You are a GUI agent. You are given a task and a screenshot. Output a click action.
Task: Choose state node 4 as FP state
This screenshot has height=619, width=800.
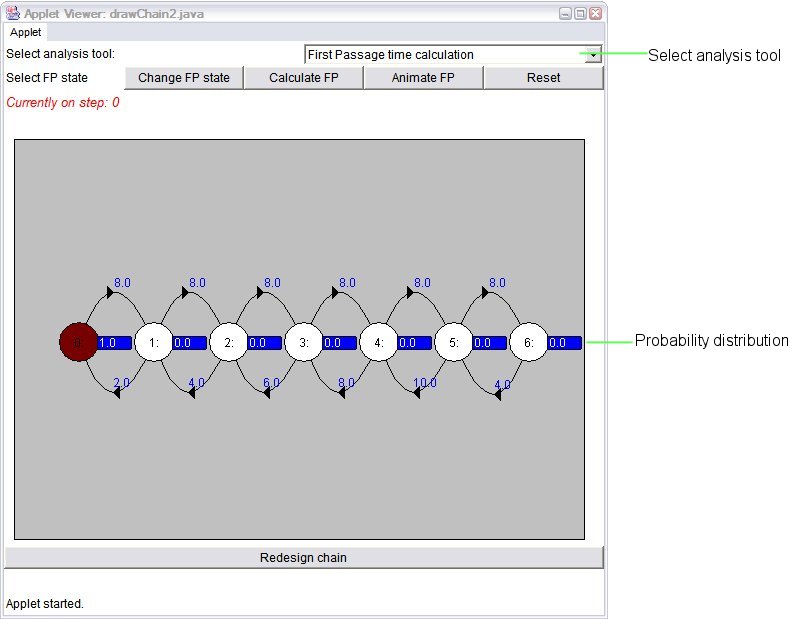pos(379,342)
